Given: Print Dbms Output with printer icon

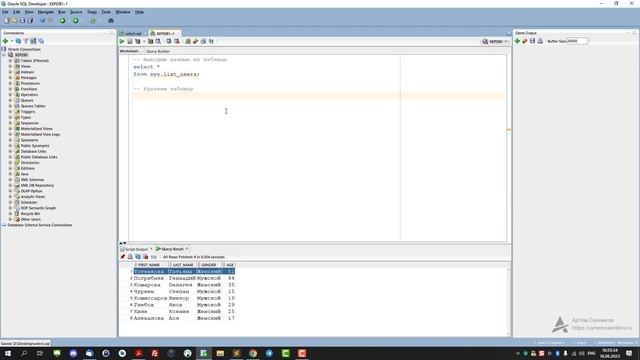Looking at the screenshot, I should 540,41.
